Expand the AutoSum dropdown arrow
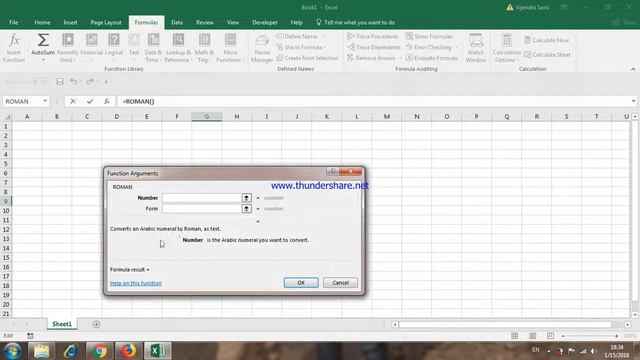 pos(43,60)
